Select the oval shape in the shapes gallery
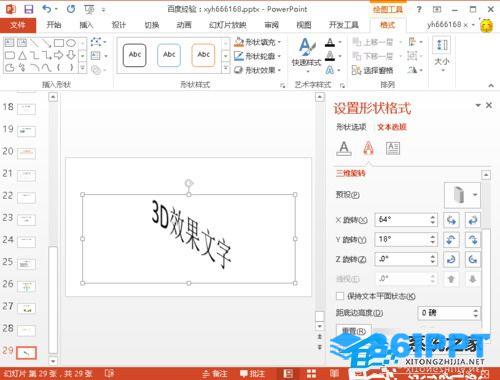Screen dimensions: 500x380 (71, 43)
